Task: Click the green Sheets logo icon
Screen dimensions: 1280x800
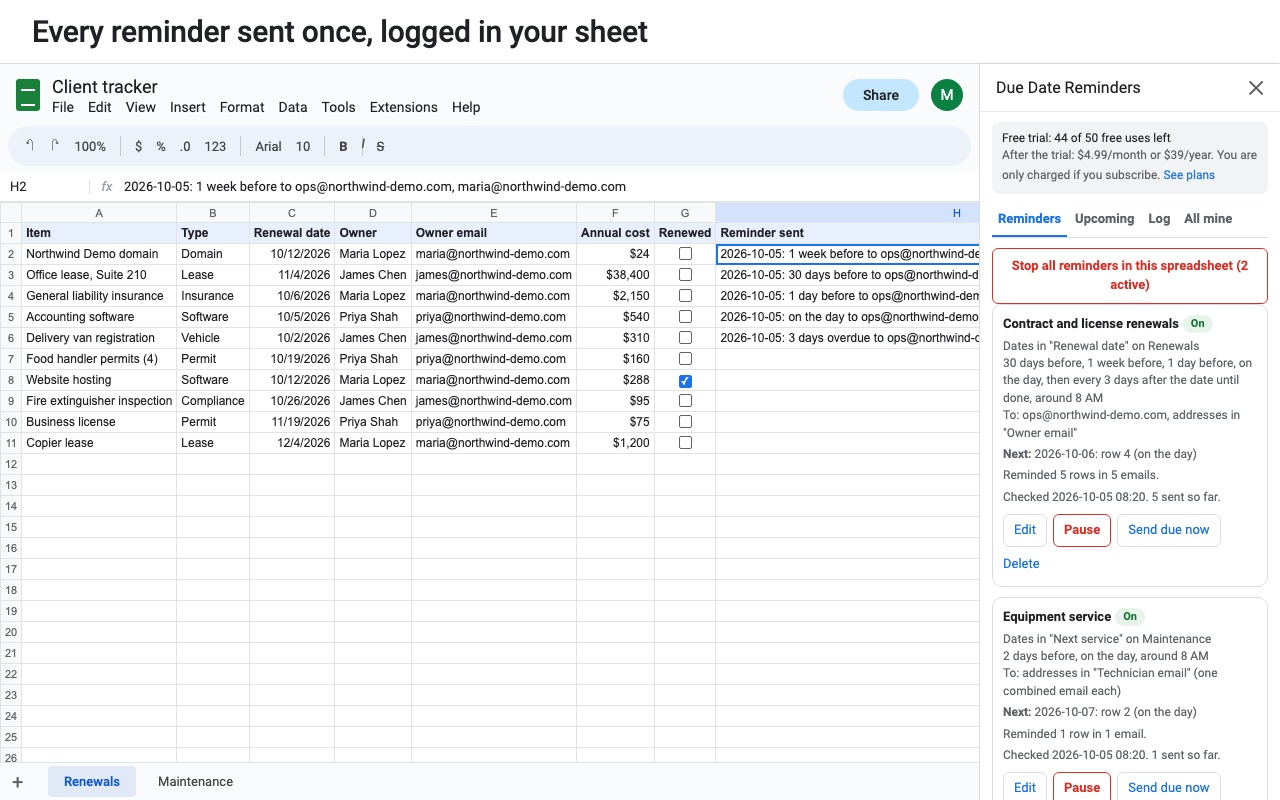Action: [x=28, y=95]
